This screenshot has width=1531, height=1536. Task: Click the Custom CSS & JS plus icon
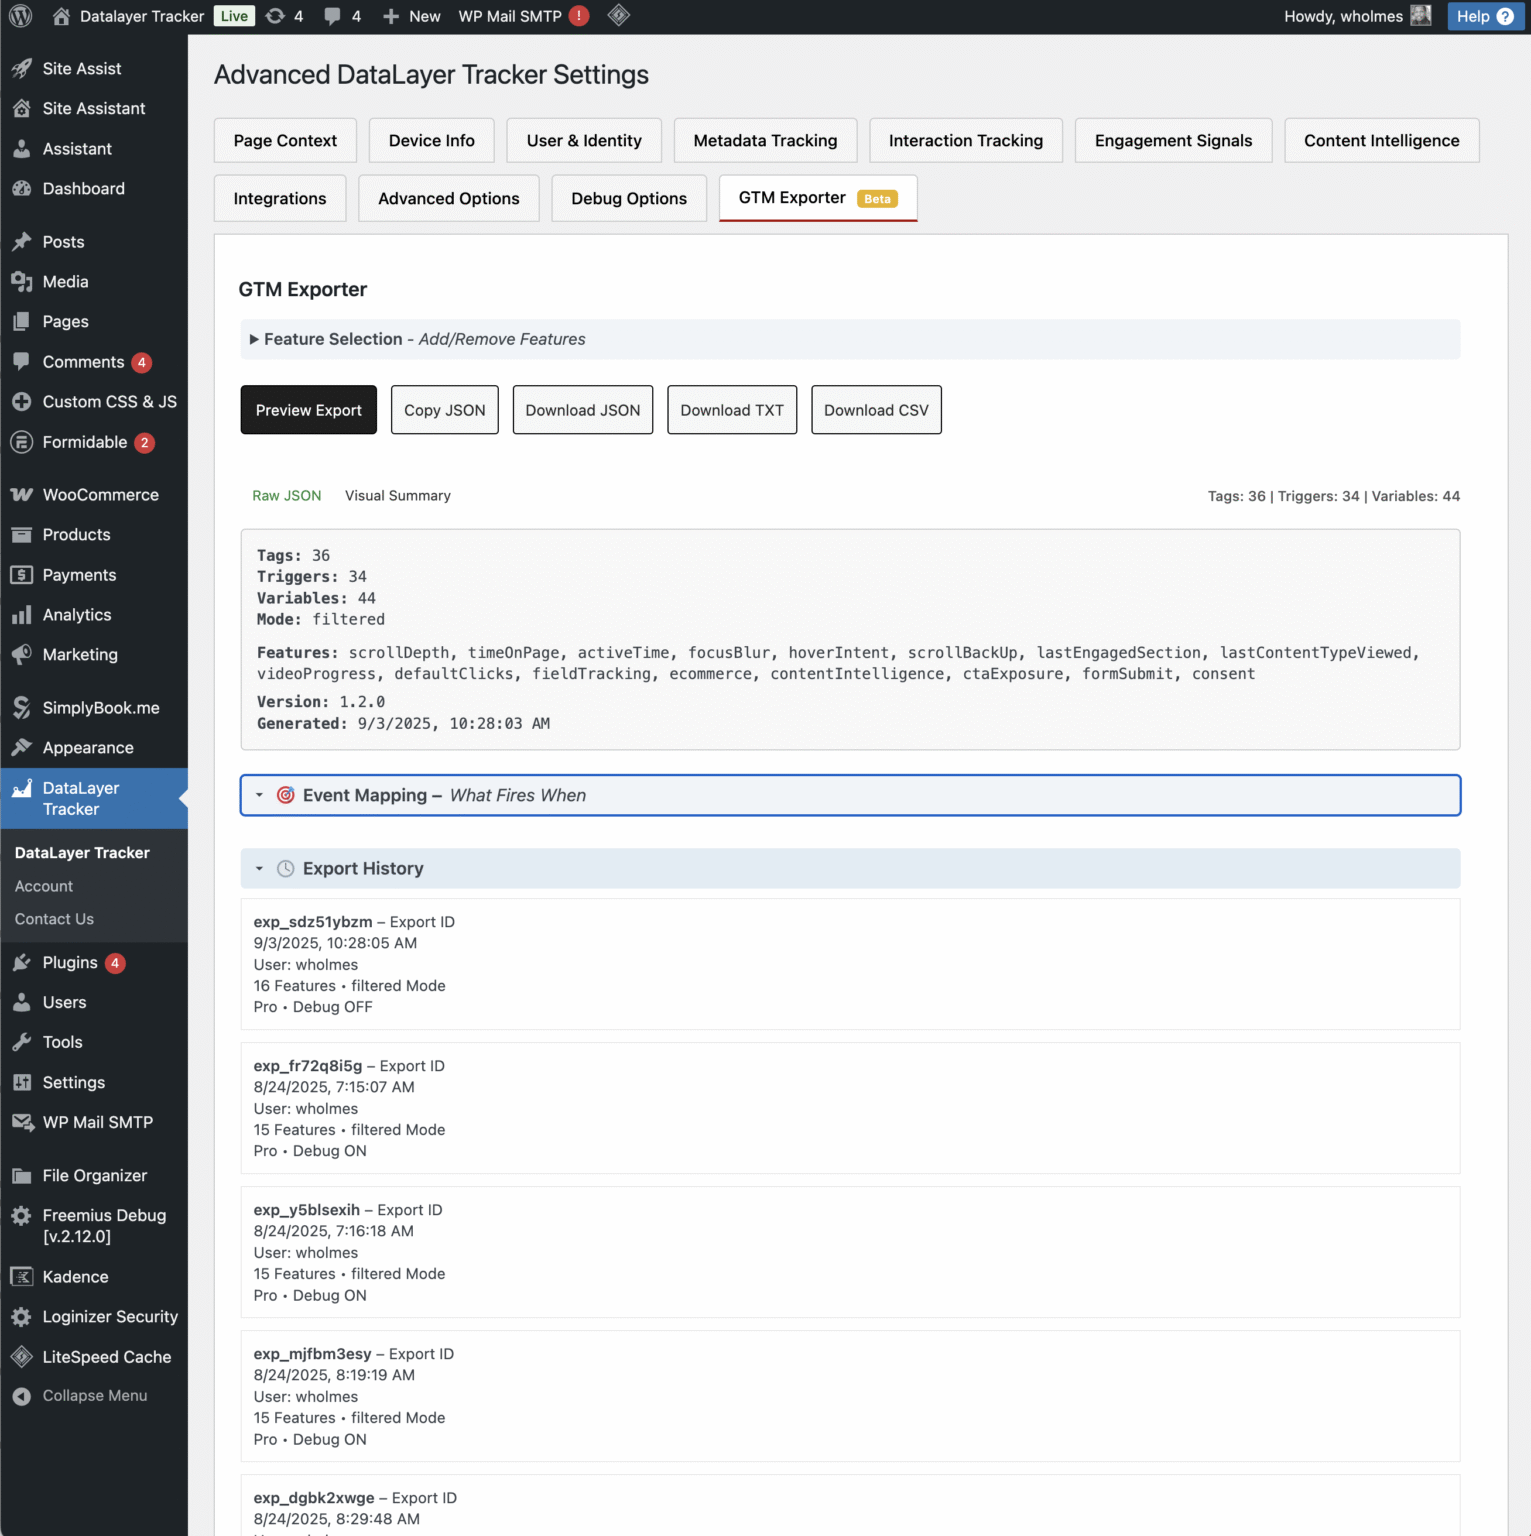click(22, 401)
